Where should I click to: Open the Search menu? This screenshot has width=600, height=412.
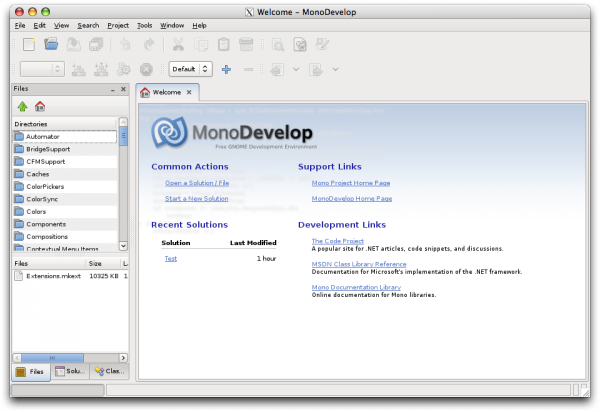tap(88, 26)
